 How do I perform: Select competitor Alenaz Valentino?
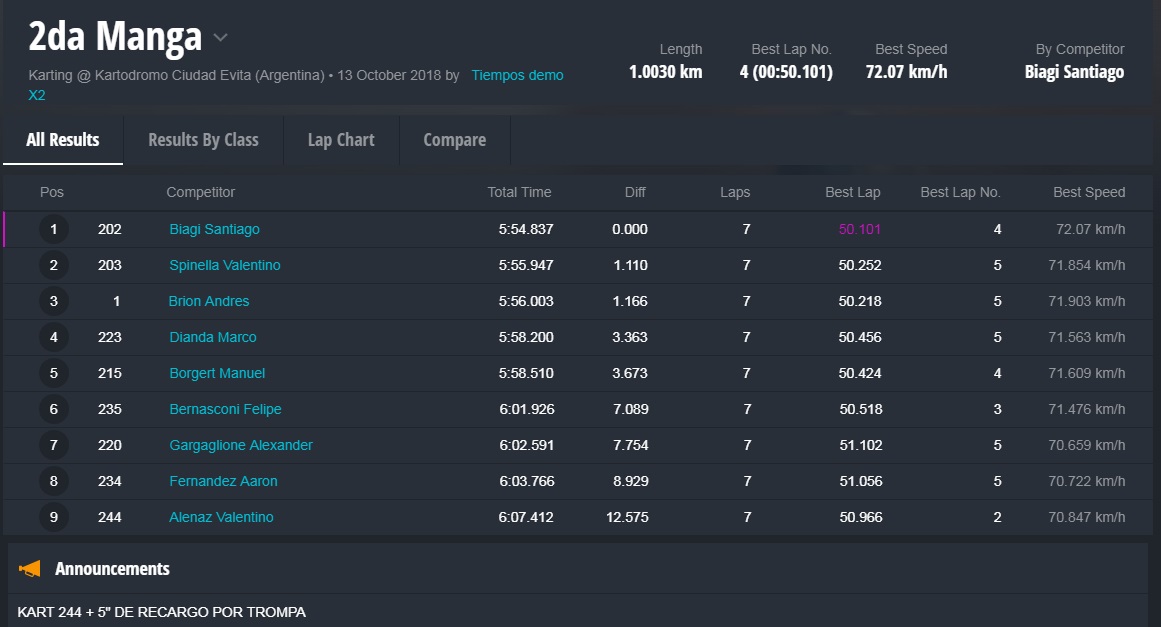click(x=221, y=517)
